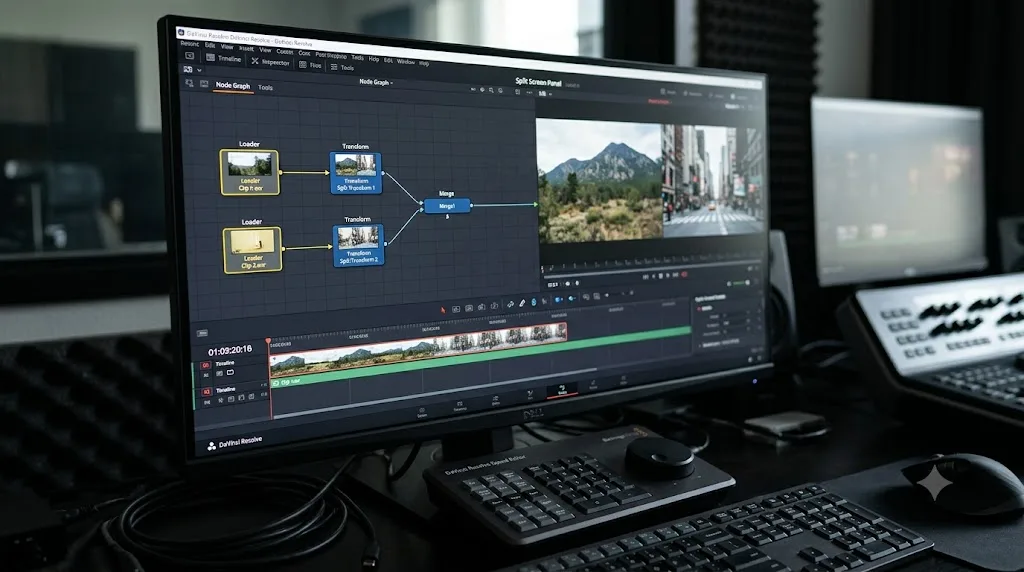Click the layout icon left of that chevron
1024x572 pixels.
(x=188, y=69)
